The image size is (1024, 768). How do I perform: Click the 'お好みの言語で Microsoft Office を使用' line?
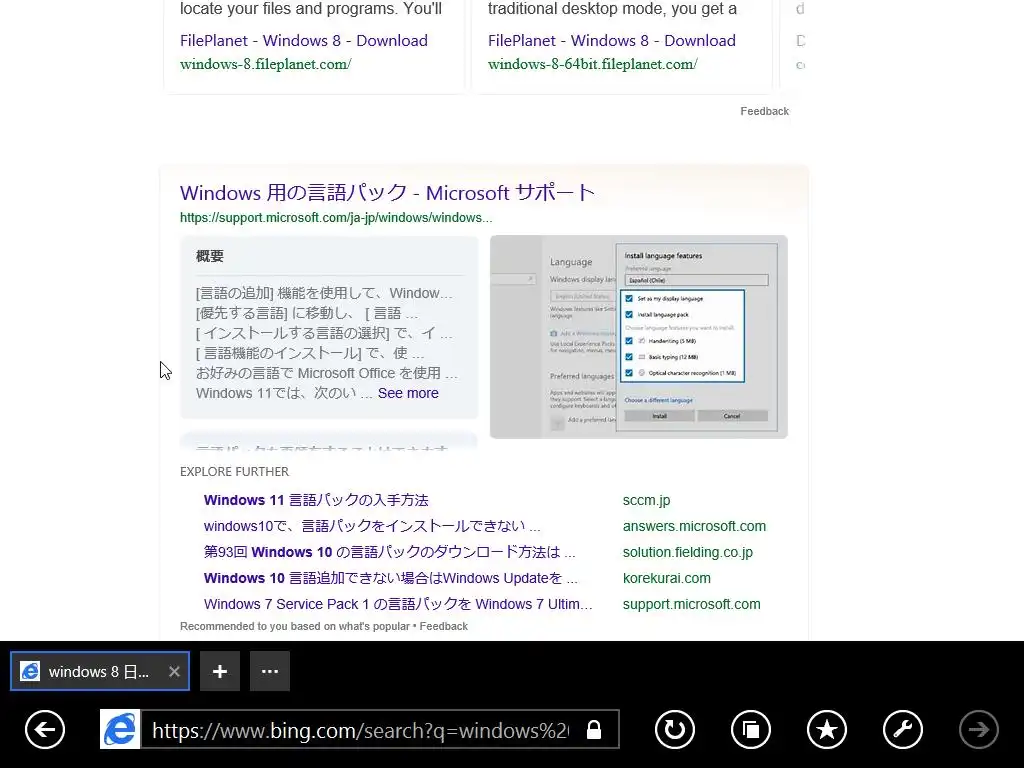click(x=327, y=374)
